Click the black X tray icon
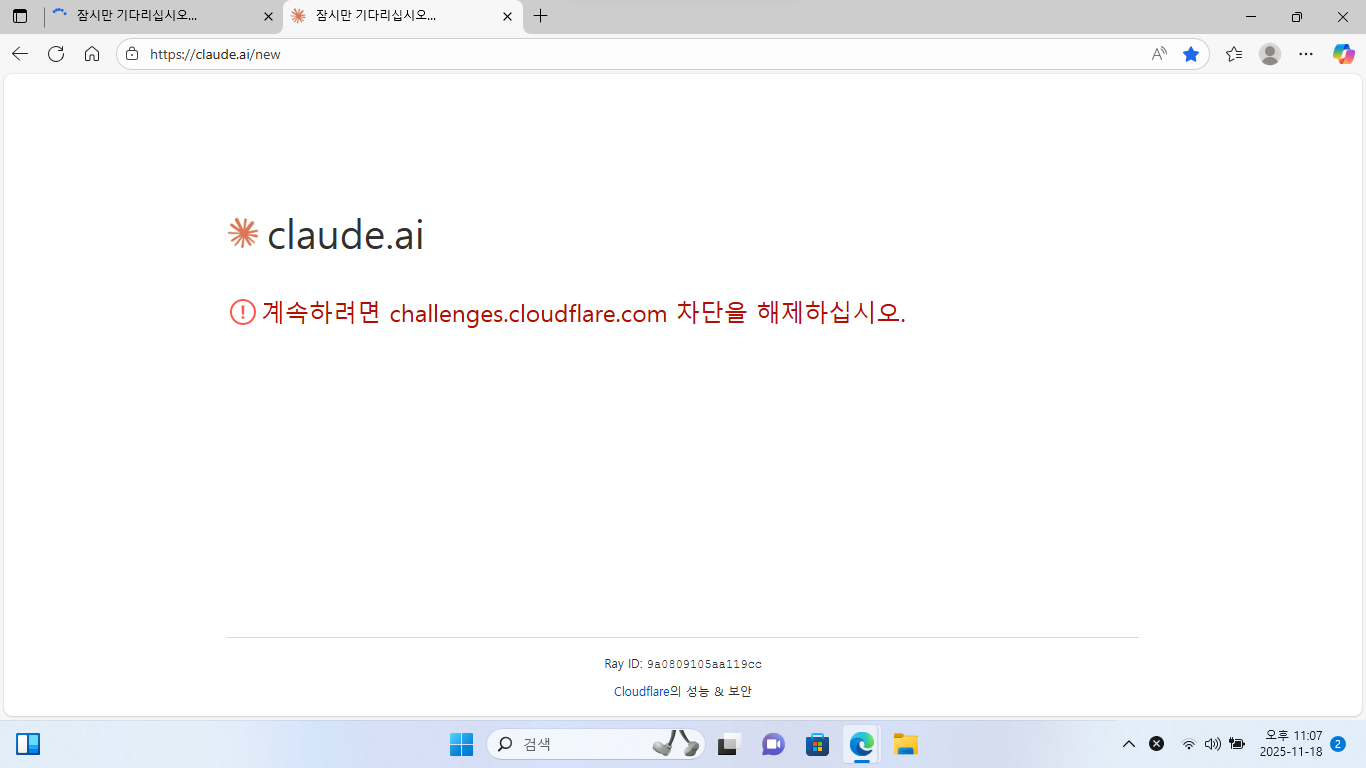The height and width of the screenshot is (768, 1366). click(1157, 744)
